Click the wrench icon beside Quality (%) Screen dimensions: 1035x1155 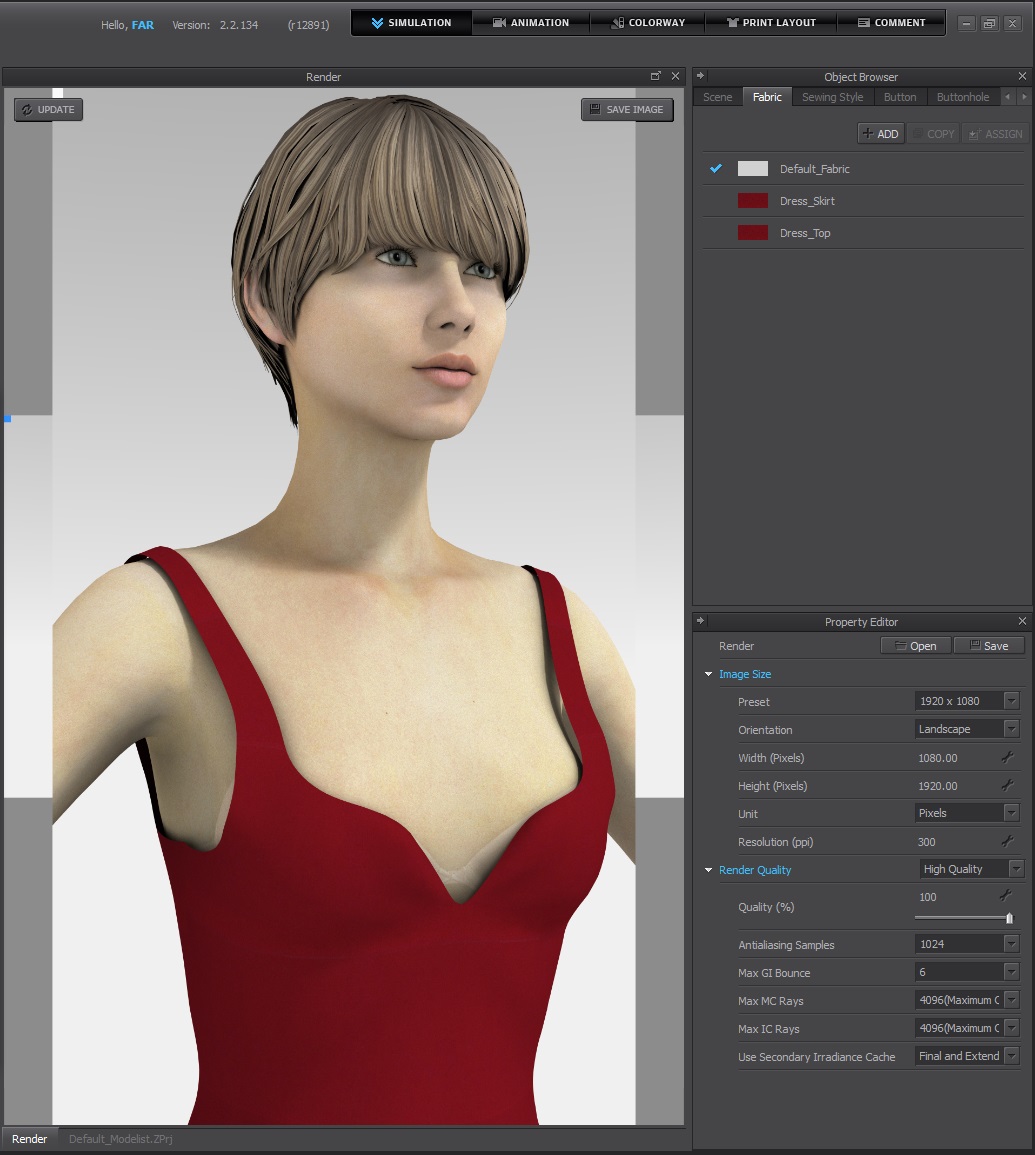(1006, 896)
